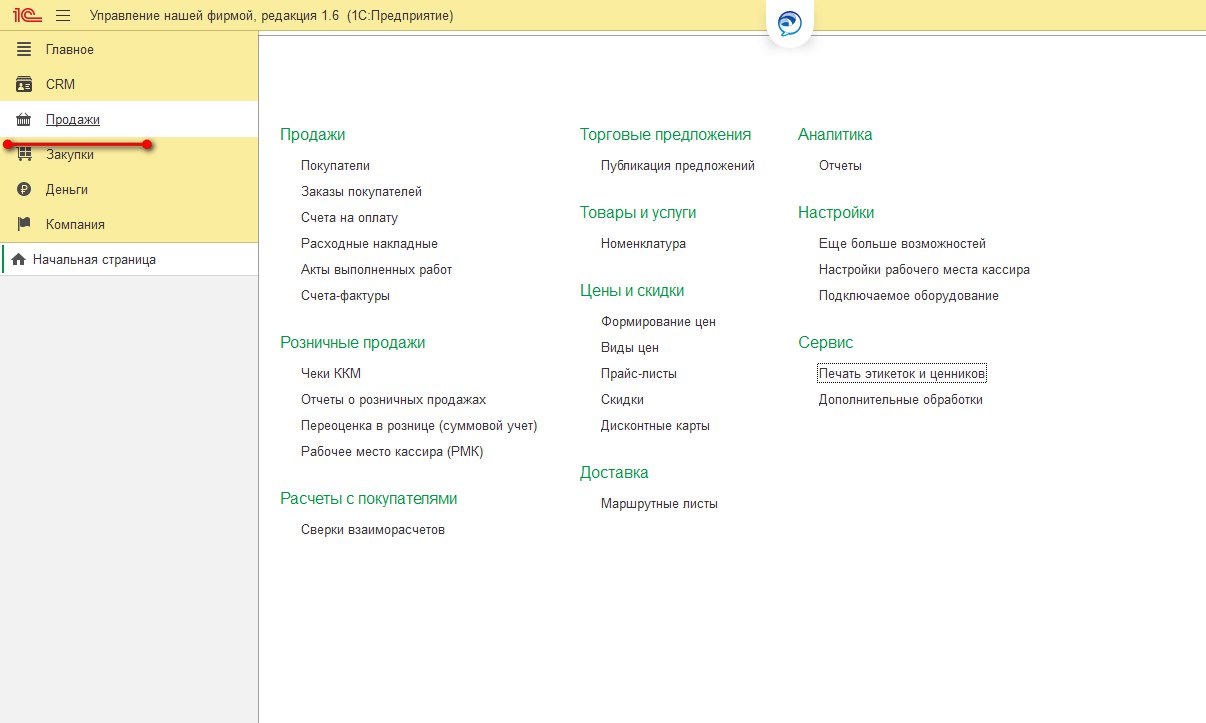Open Счета-фактуры
Screen dimensions: 1206x723
pos(345,296)
